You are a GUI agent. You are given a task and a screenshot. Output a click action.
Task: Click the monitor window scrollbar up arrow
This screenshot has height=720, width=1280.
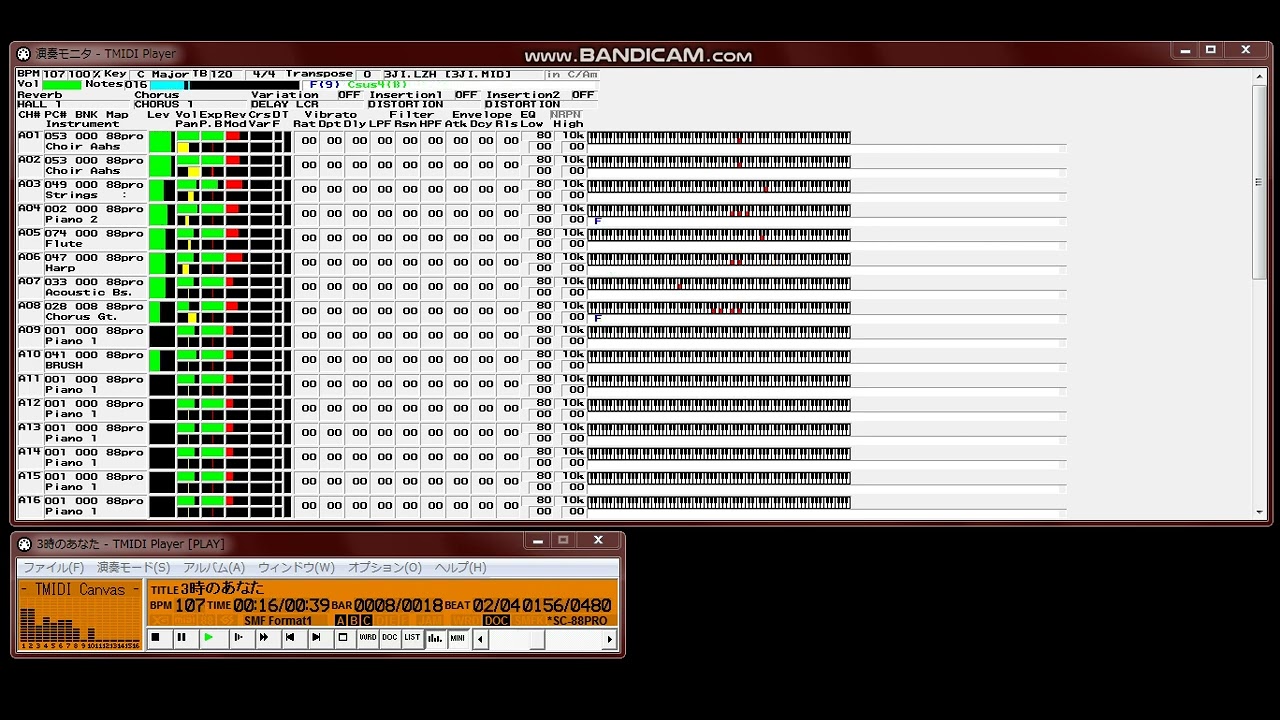click(1259, 74)
